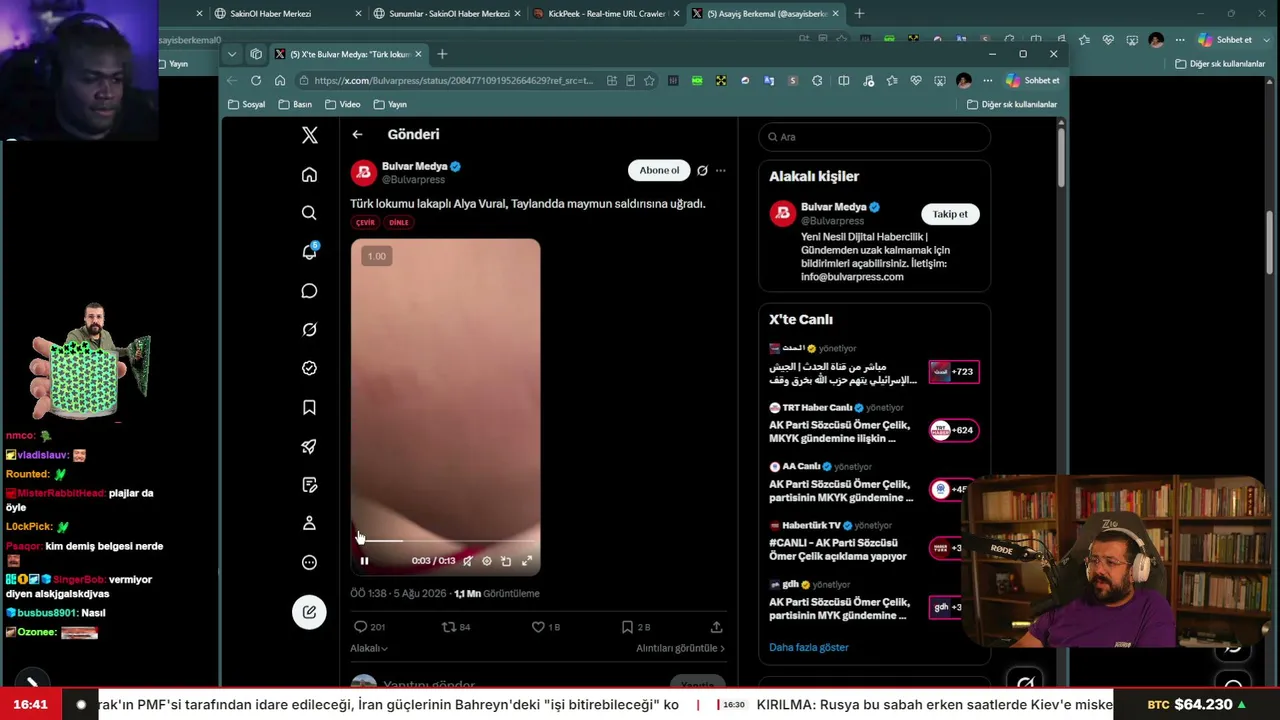The image size is (1280, 720).
Task: Expand Diğer sık kullanılanlar in front window
Action: [1012, 104]
